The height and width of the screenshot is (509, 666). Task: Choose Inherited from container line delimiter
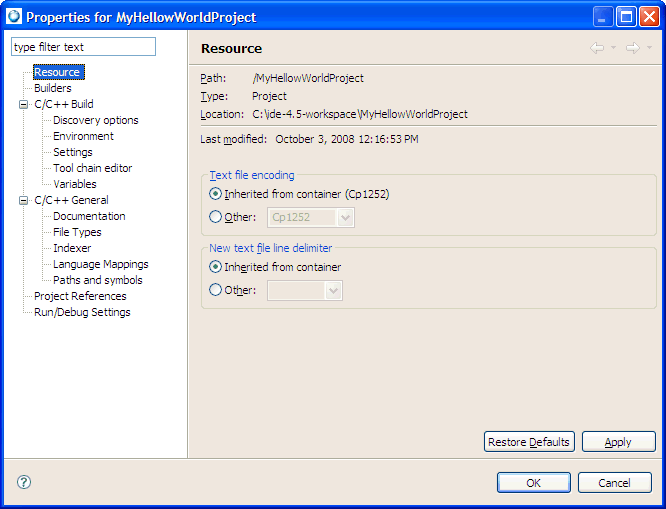click(216, 267)
